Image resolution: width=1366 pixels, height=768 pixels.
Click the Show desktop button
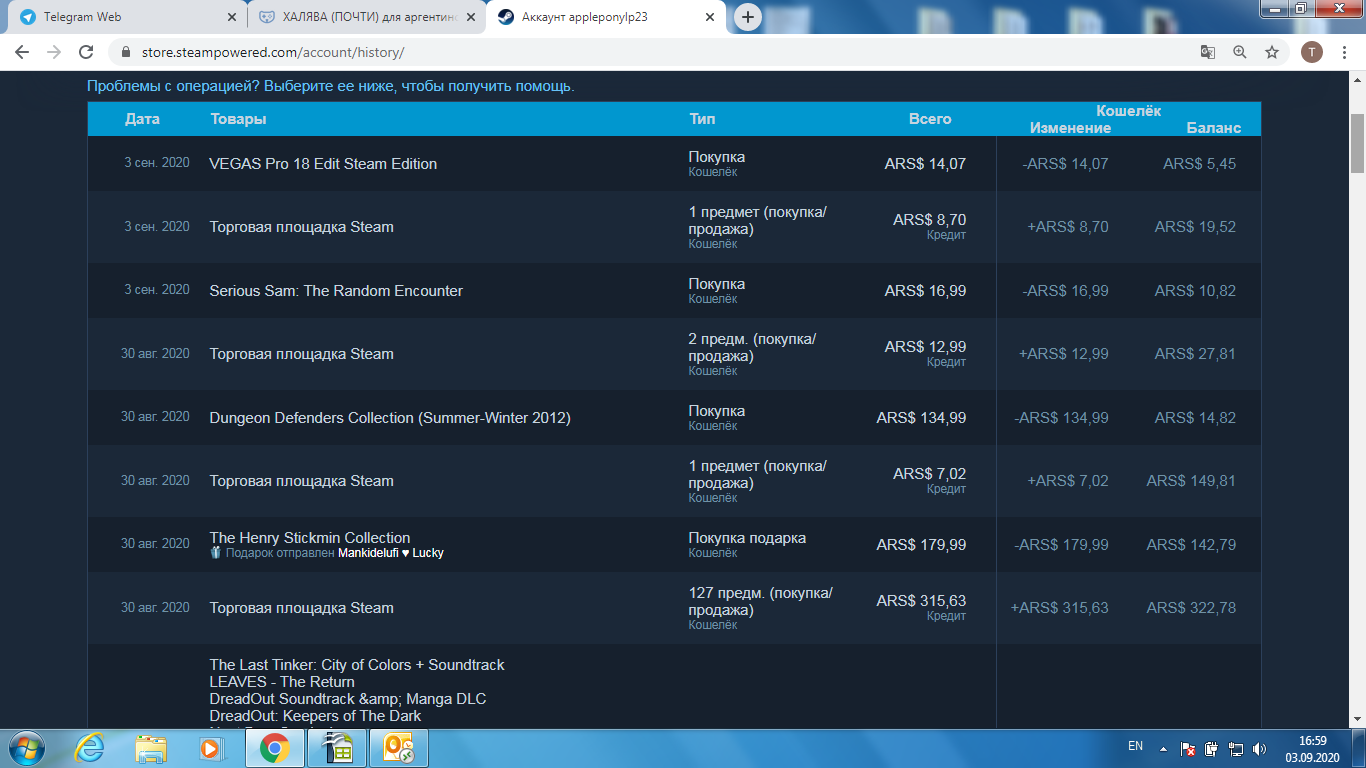[x=1359, y=748]
